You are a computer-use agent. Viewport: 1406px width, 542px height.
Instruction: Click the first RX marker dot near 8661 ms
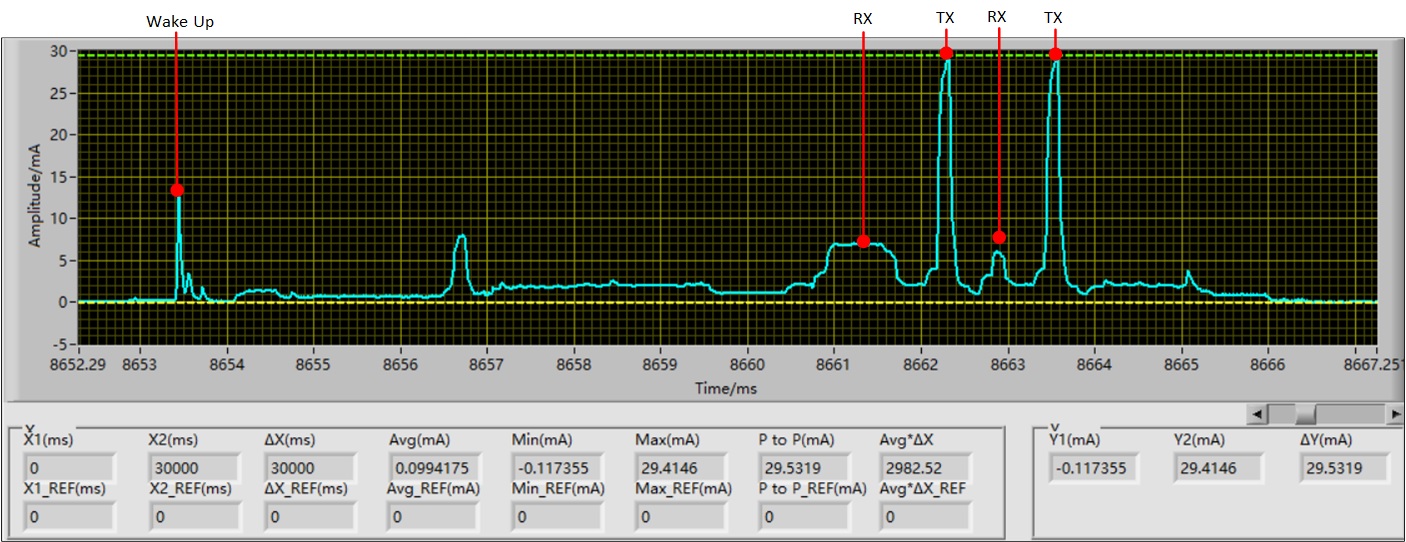point(863,241)
